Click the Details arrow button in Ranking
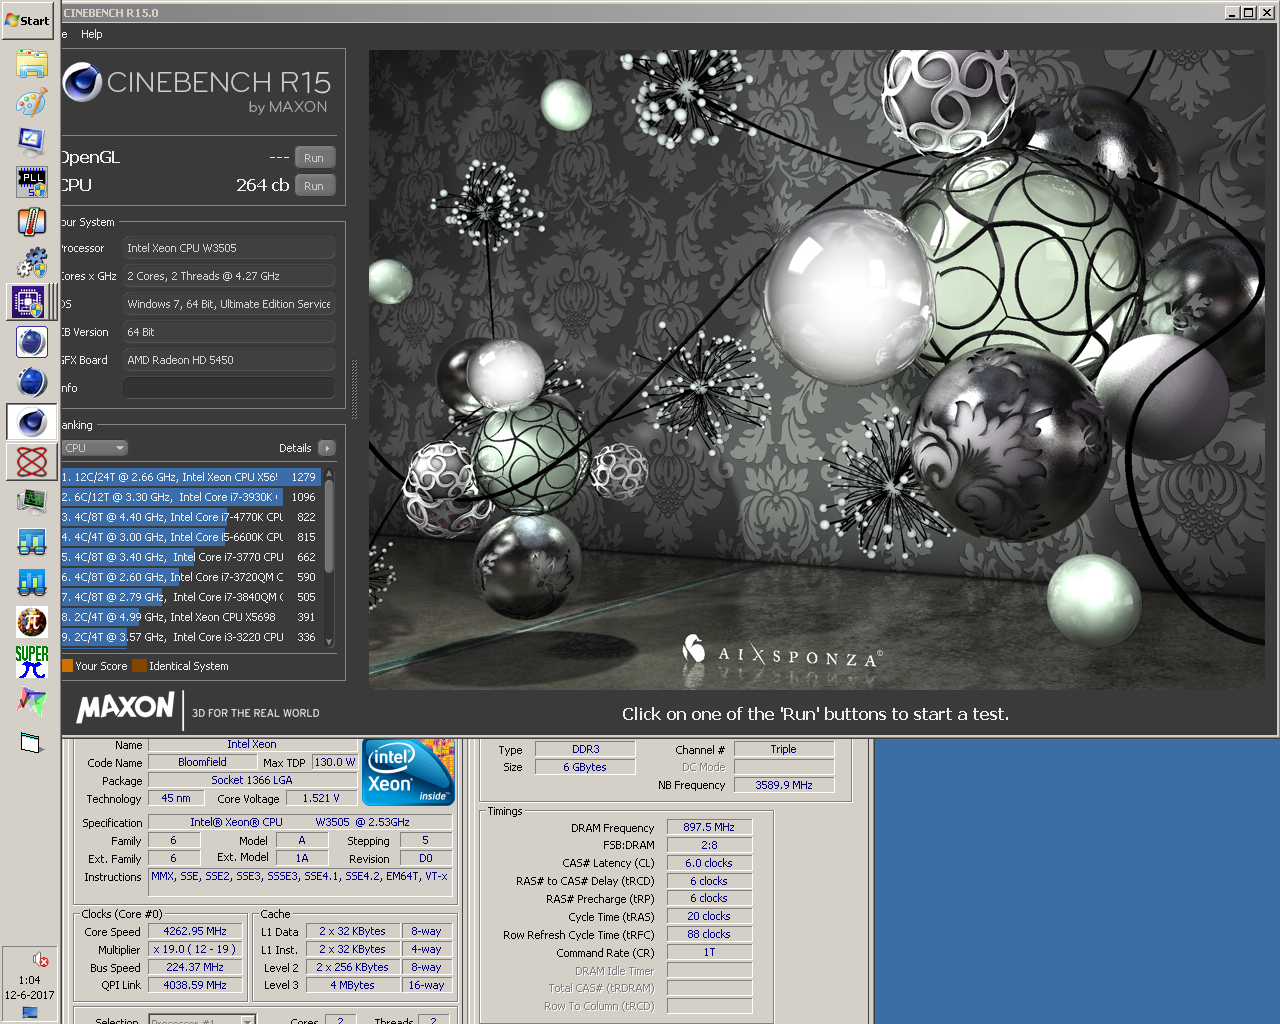 [327, 448]
